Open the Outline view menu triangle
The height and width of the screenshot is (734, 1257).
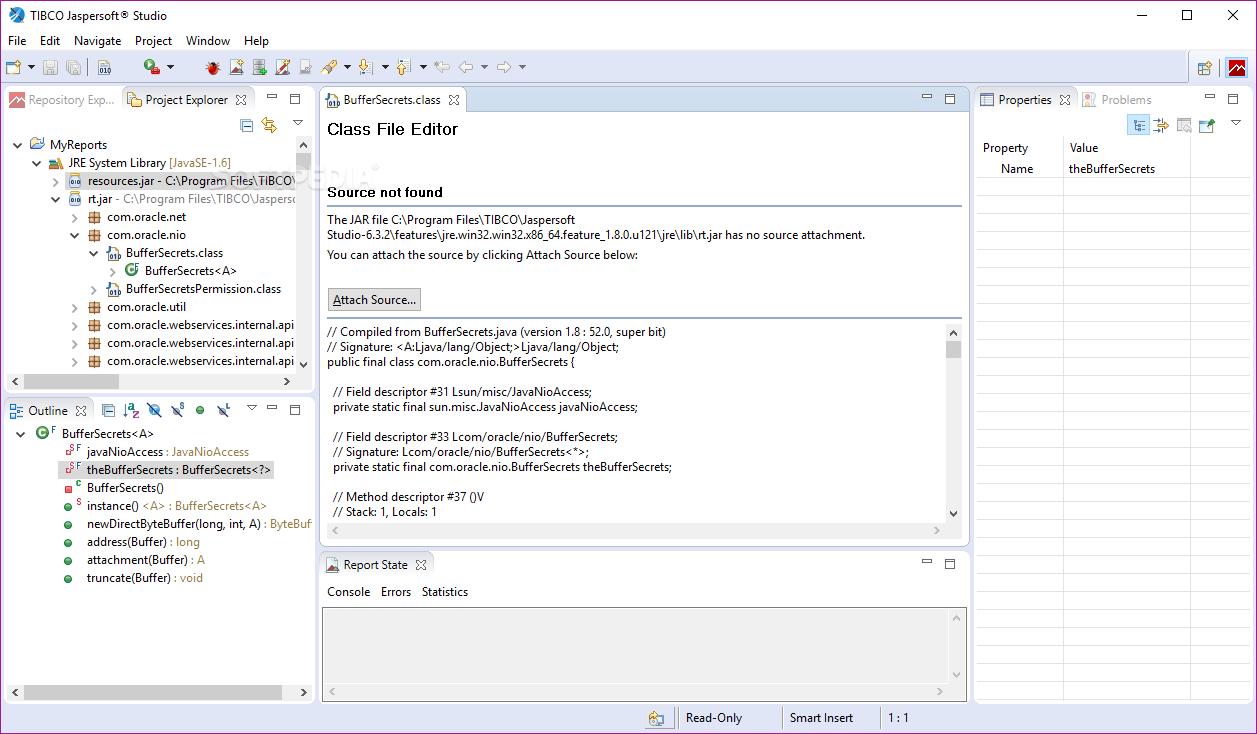pos(252,408)
